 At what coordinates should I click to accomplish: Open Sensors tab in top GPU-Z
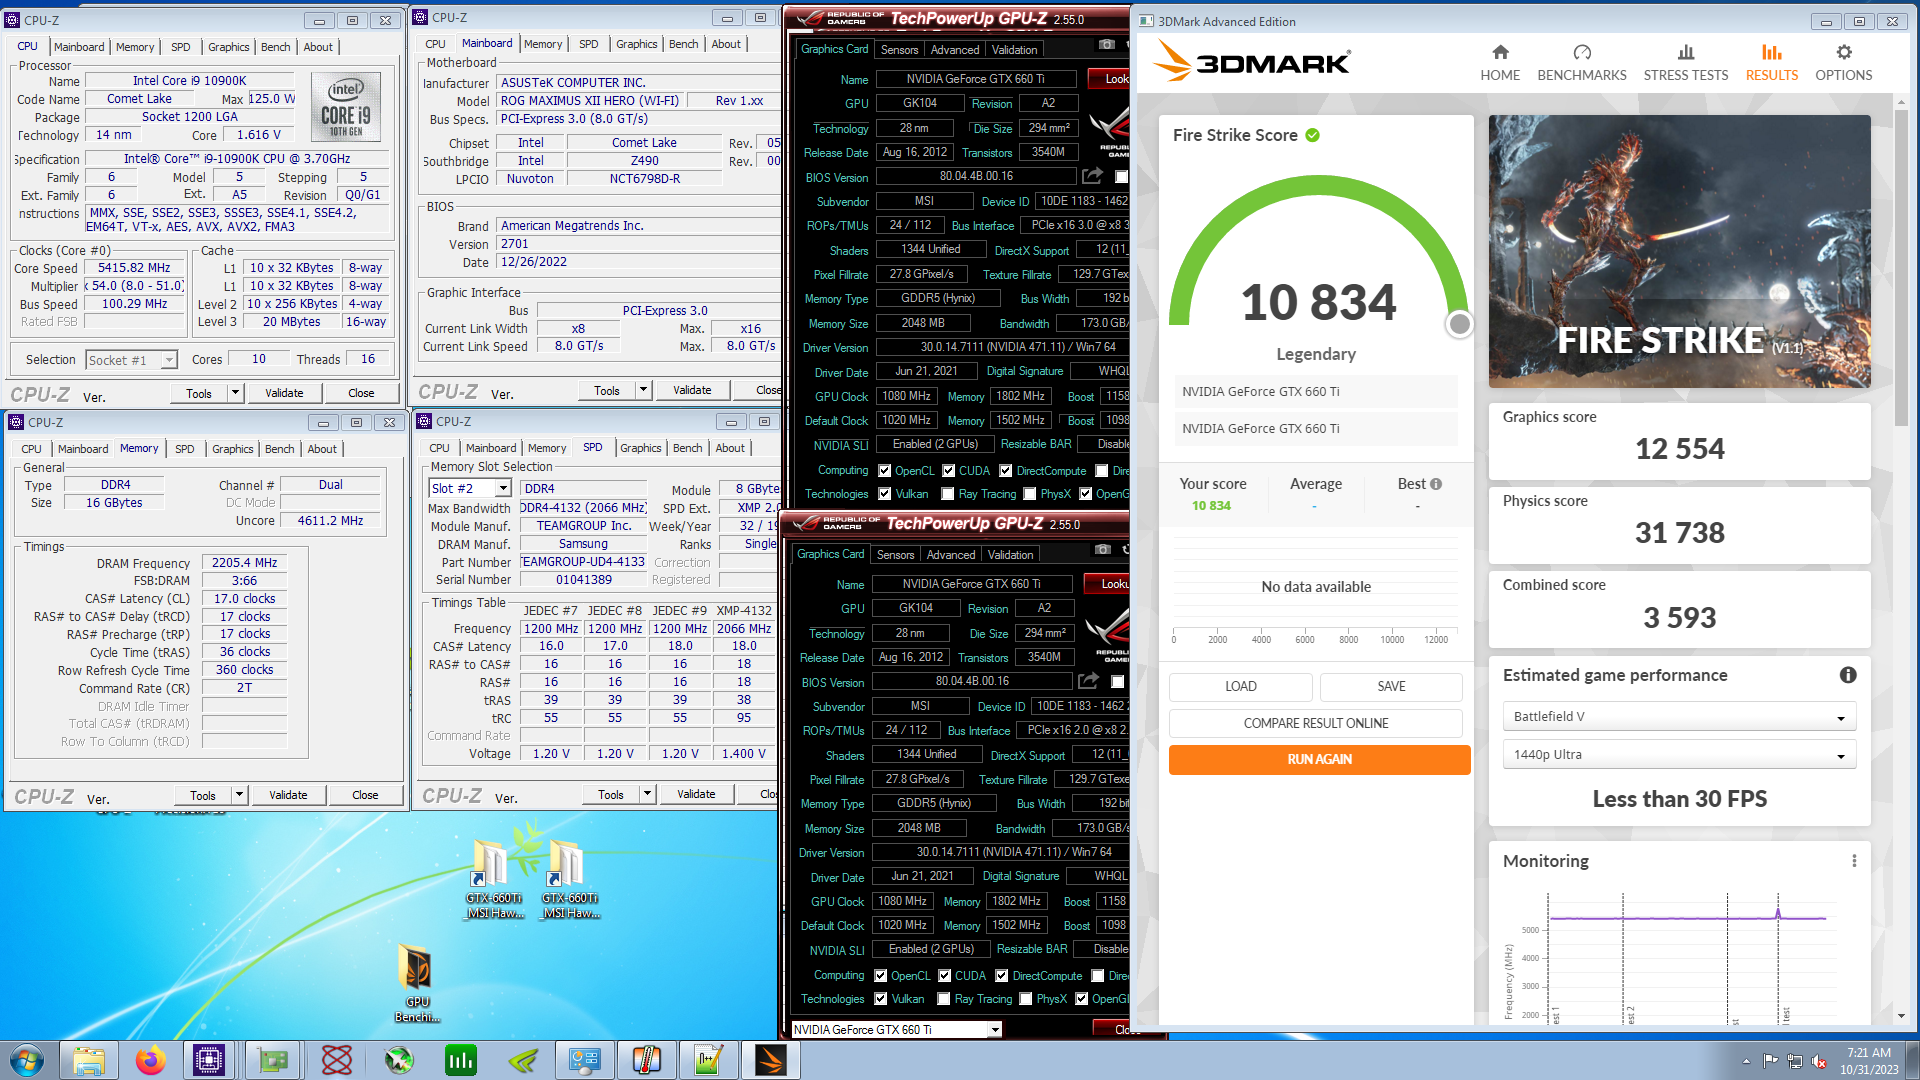pyautogui.click(x=899, y=50)
